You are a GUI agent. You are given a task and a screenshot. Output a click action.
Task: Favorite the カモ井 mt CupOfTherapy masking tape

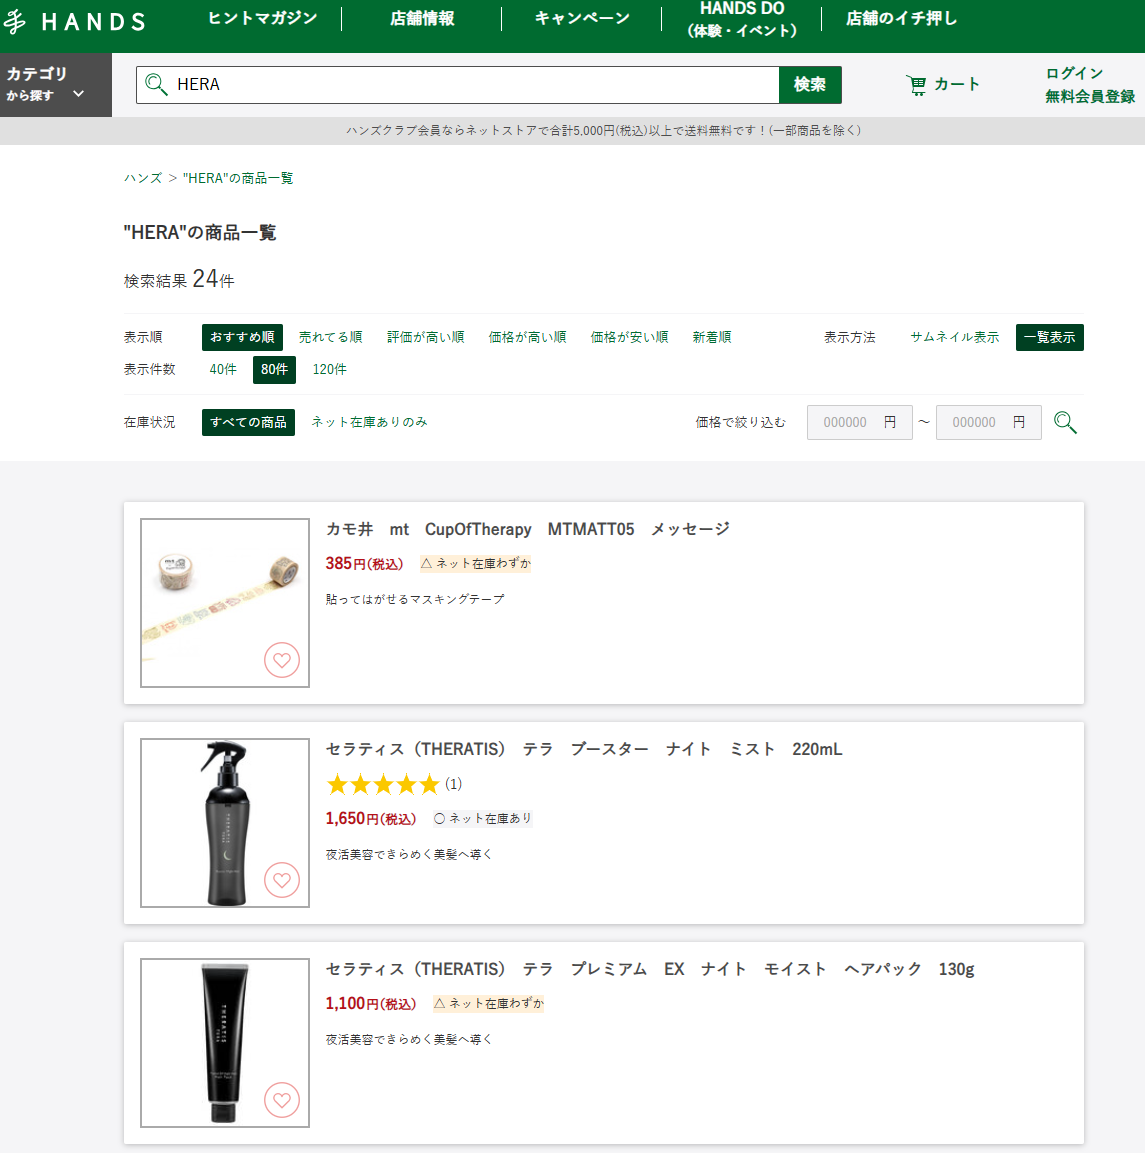click(282, 660)
